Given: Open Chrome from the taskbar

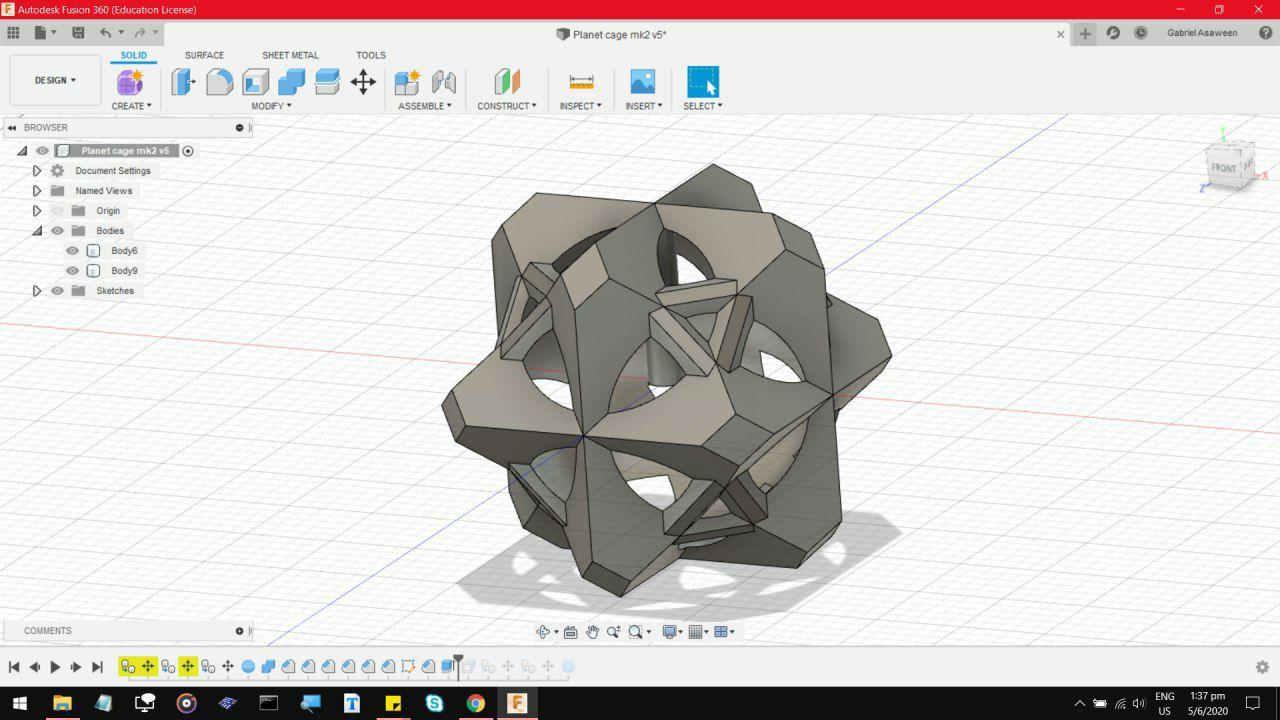Looking at the screenshot, I should pyautogui.click(x=475, y=703).
